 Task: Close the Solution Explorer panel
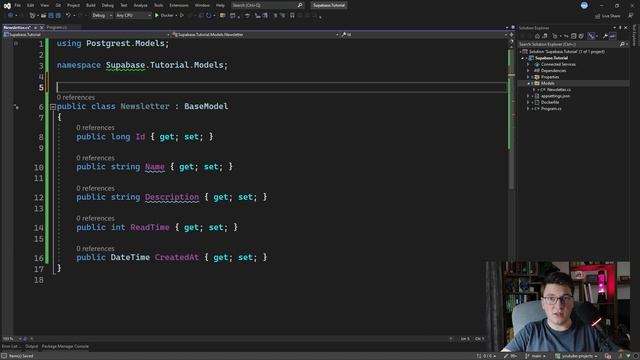coord(626,28)
